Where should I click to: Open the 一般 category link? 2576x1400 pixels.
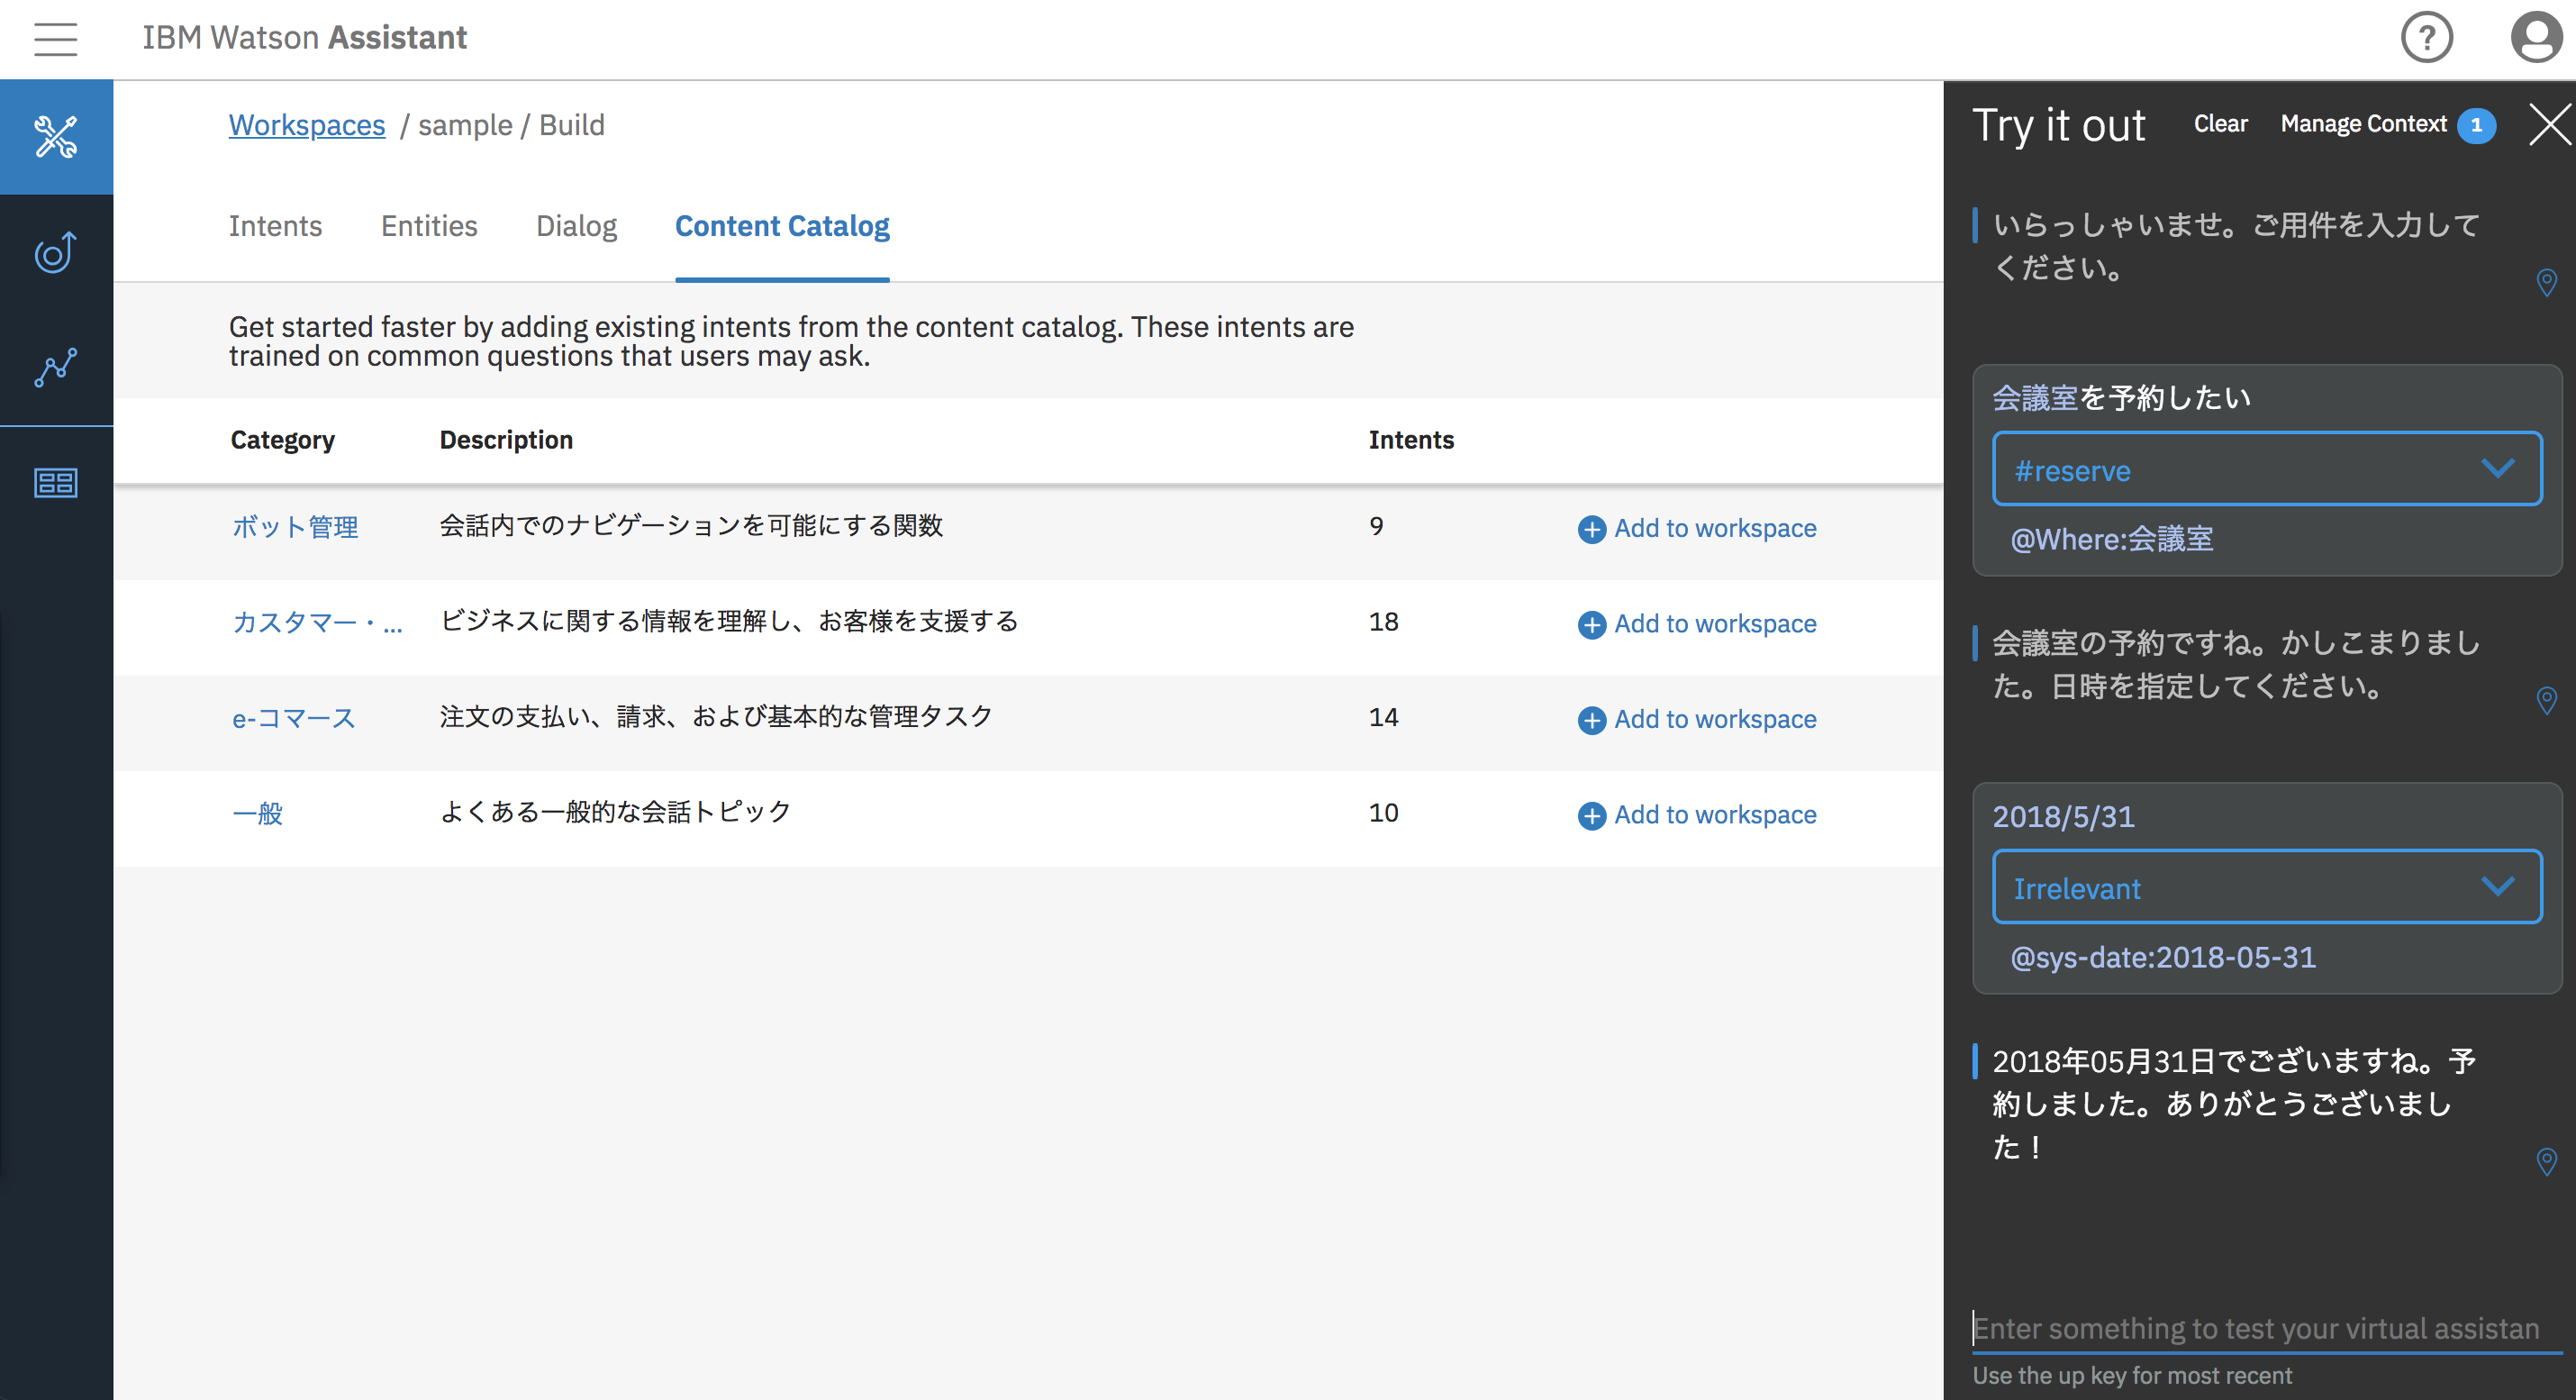coord(258,814)
